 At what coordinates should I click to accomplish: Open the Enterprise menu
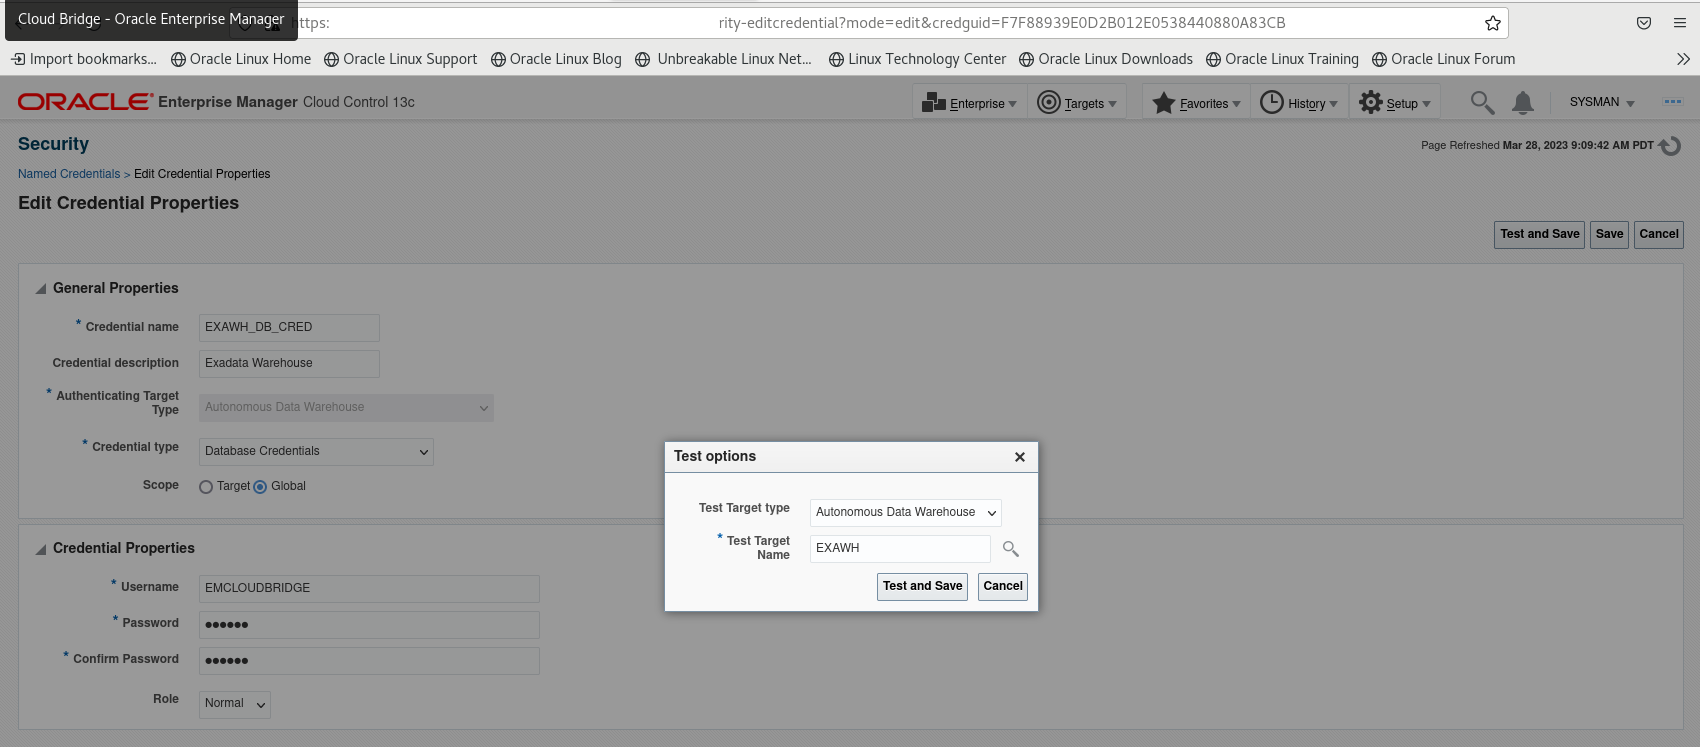pyautogui.click(x=969, y=103)
